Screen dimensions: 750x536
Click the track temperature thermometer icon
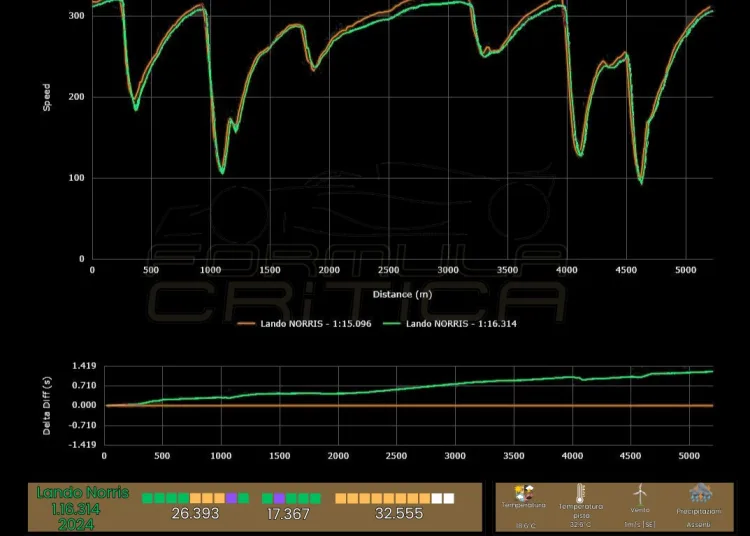tap(580, 493)
